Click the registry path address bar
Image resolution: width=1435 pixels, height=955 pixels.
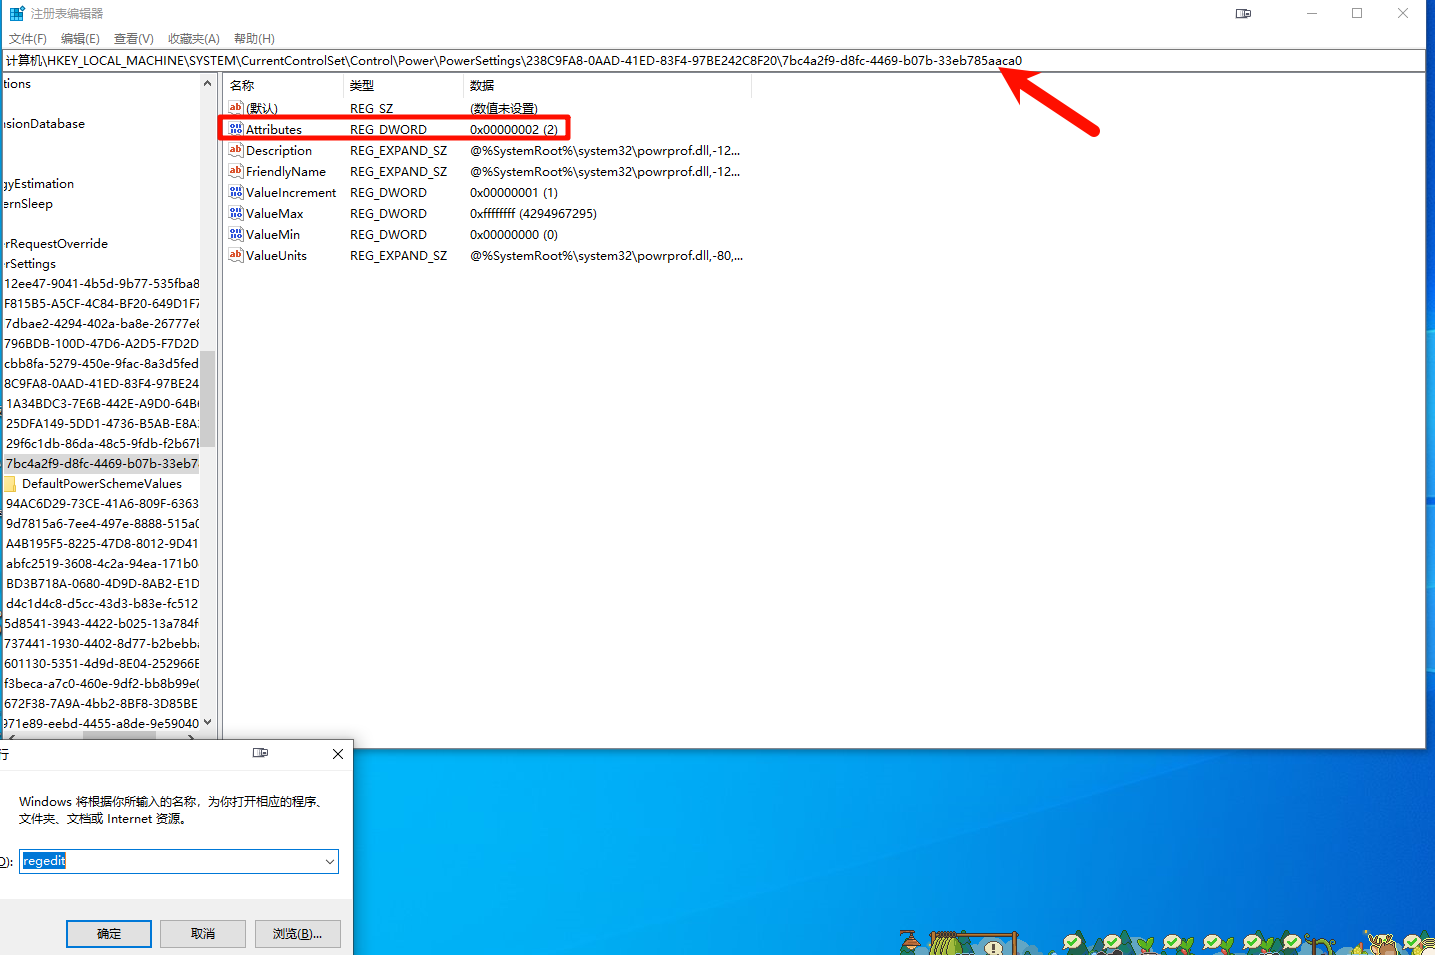pyautogui.click(x=714, y=61)
